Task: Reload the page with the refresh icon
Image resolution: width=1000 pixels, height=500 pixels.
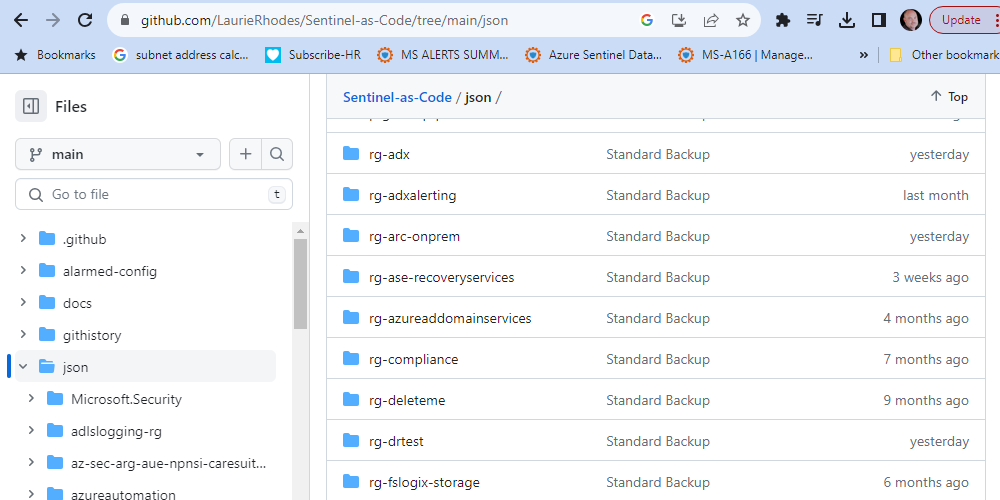Action: [x=85, y=20]
